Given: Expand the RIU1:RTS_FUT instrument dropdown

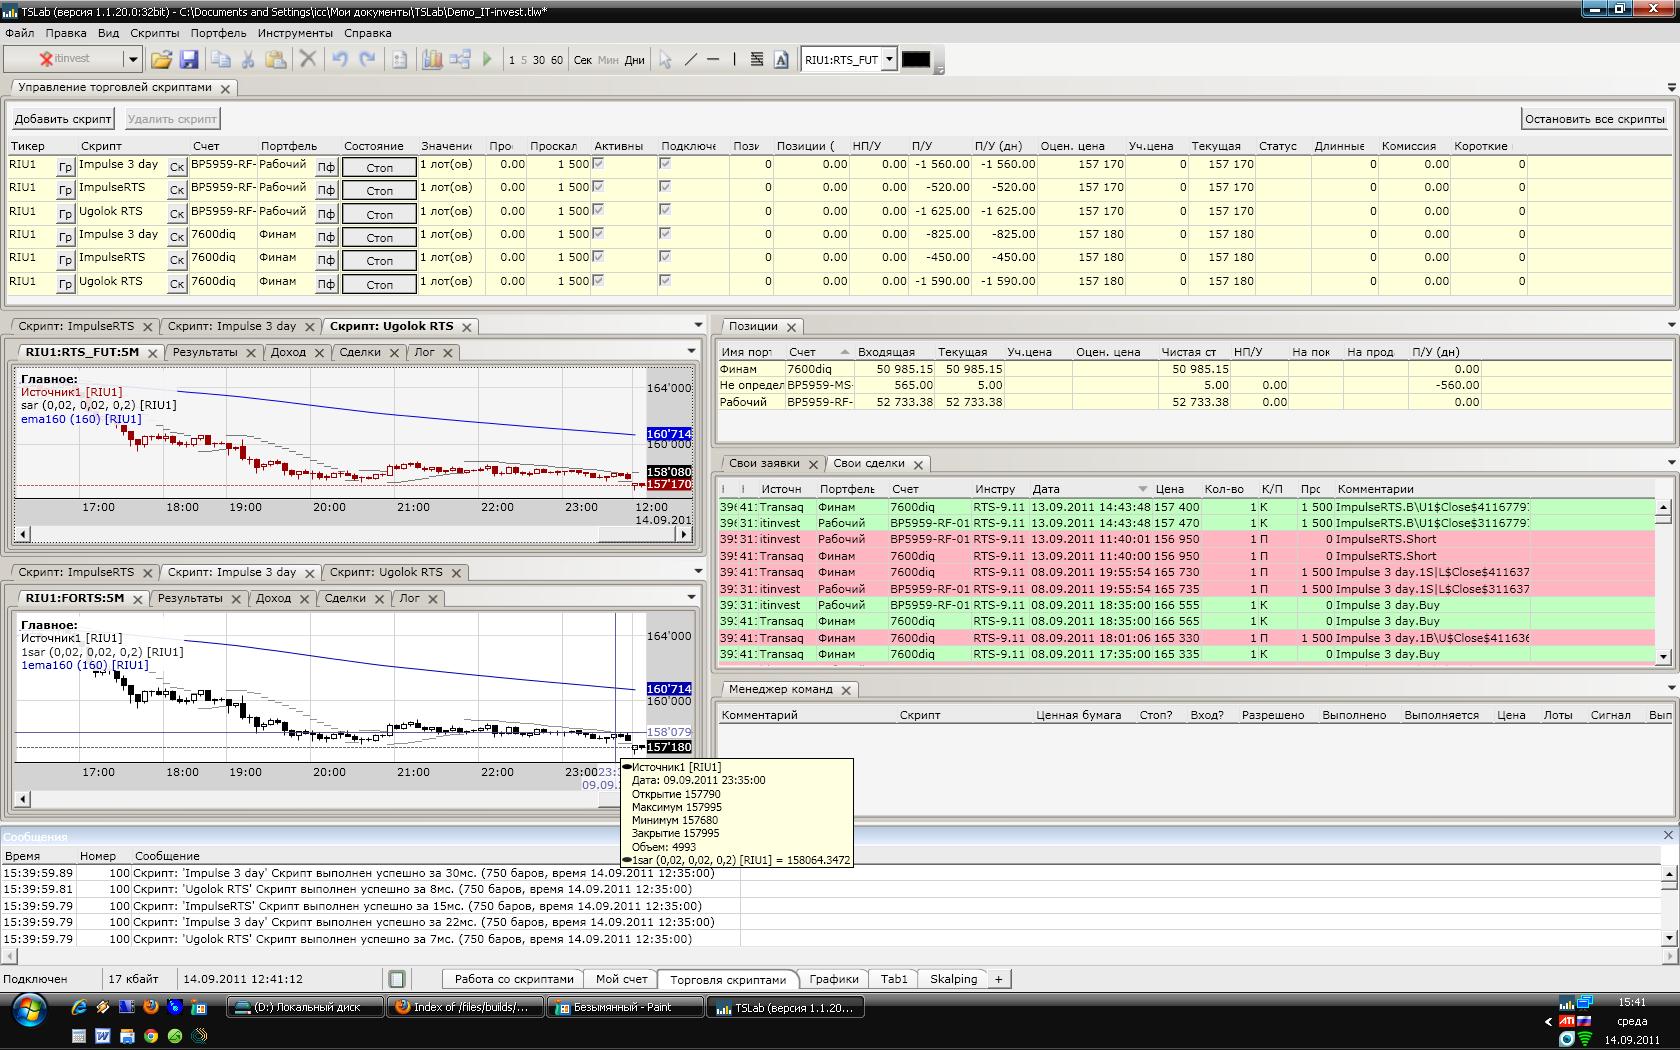Looking at the screenshot, I should 889,60.
